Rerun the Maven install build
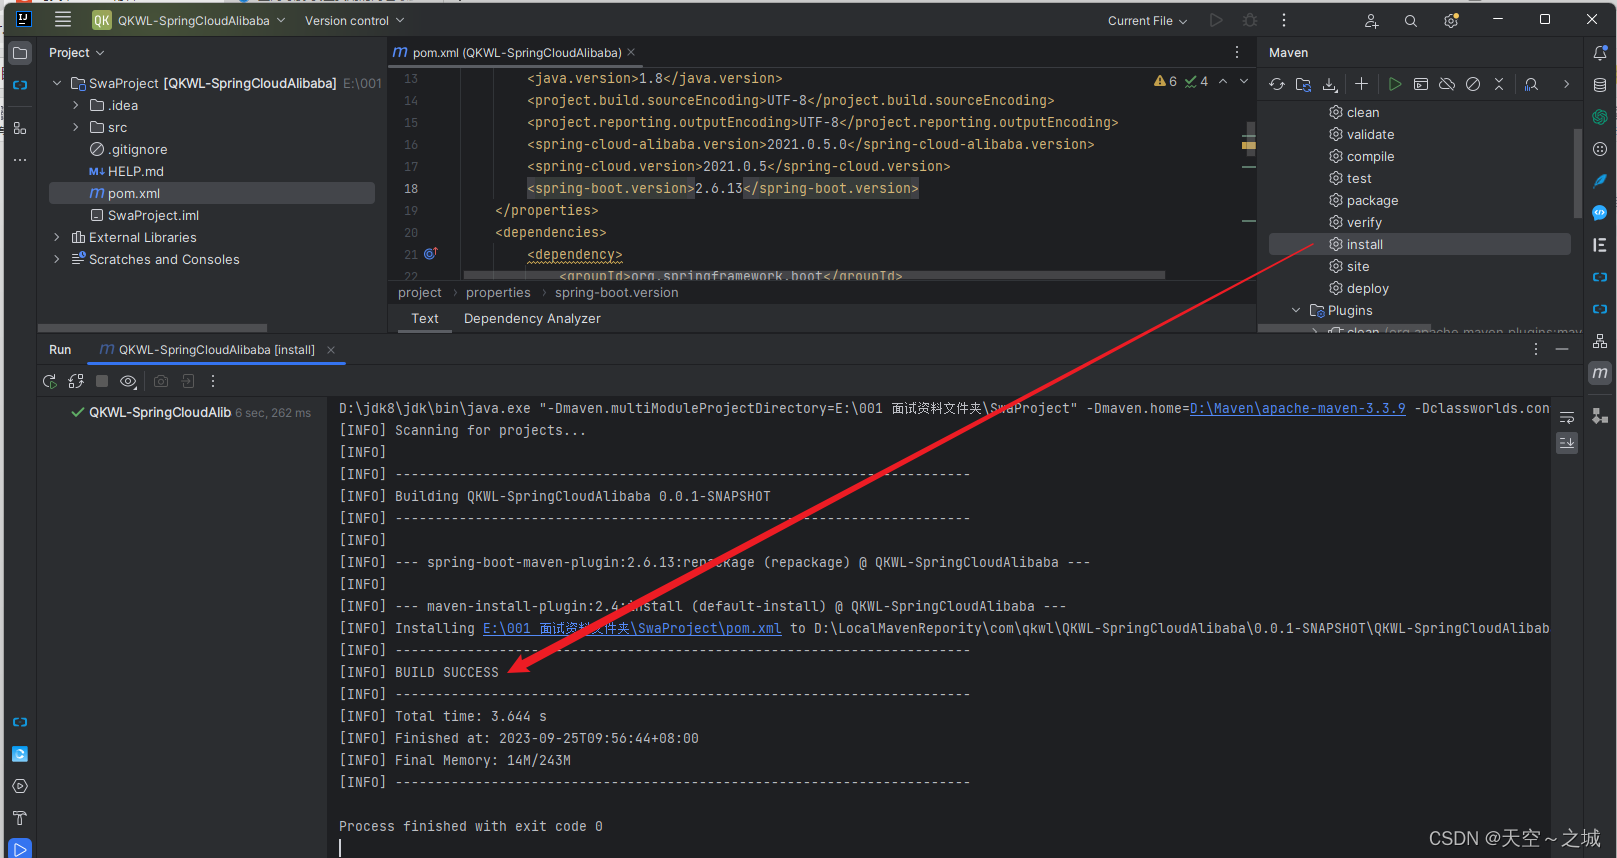Screen dimensions: 1617x858 (49, 381)
